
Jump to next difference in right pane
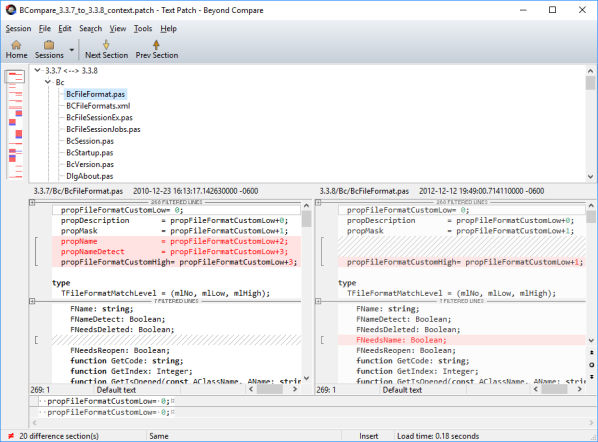pyautogui.click(x=592, y=377)
